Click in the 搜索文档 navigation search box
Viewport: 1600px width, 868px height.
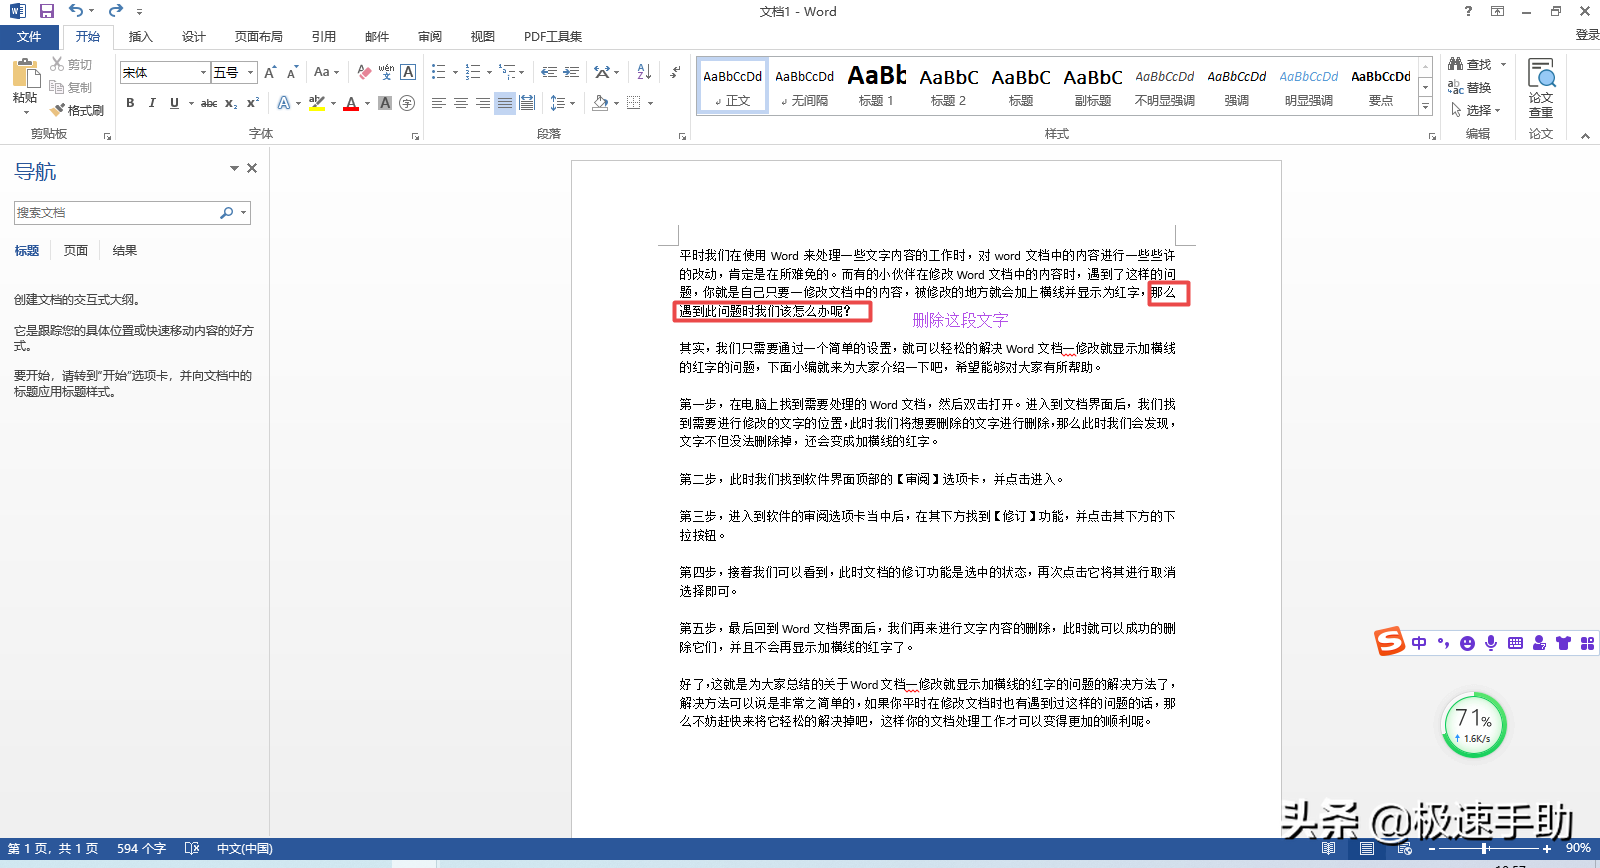pos(117,213)
